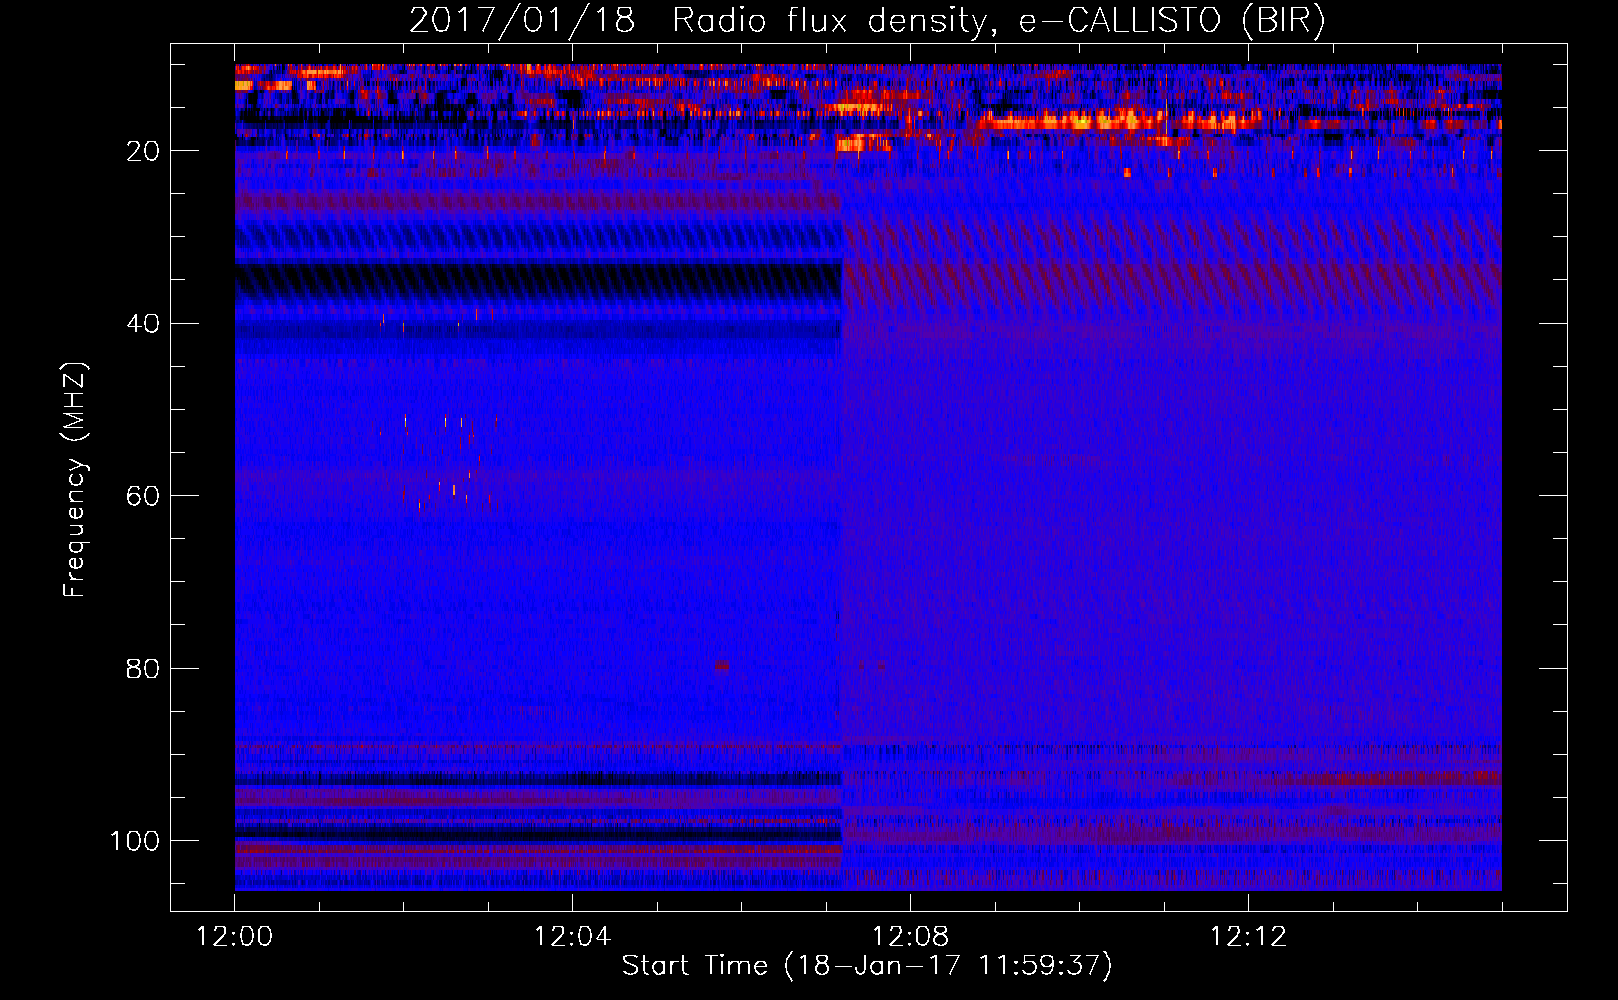Click the "Frequency (MHZ)" y-axis label

(75, 480)
